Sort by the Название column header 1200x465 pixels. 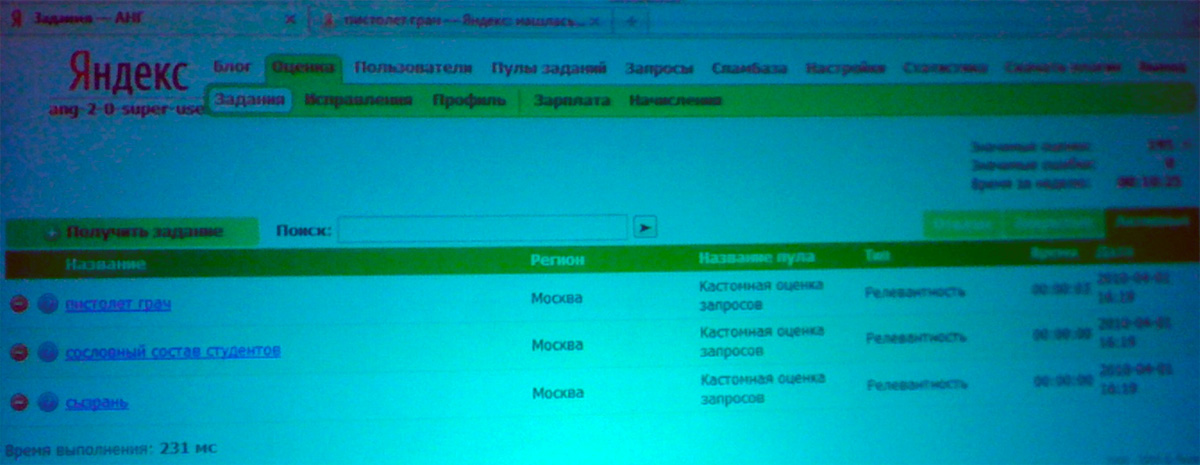coord(106,264)
